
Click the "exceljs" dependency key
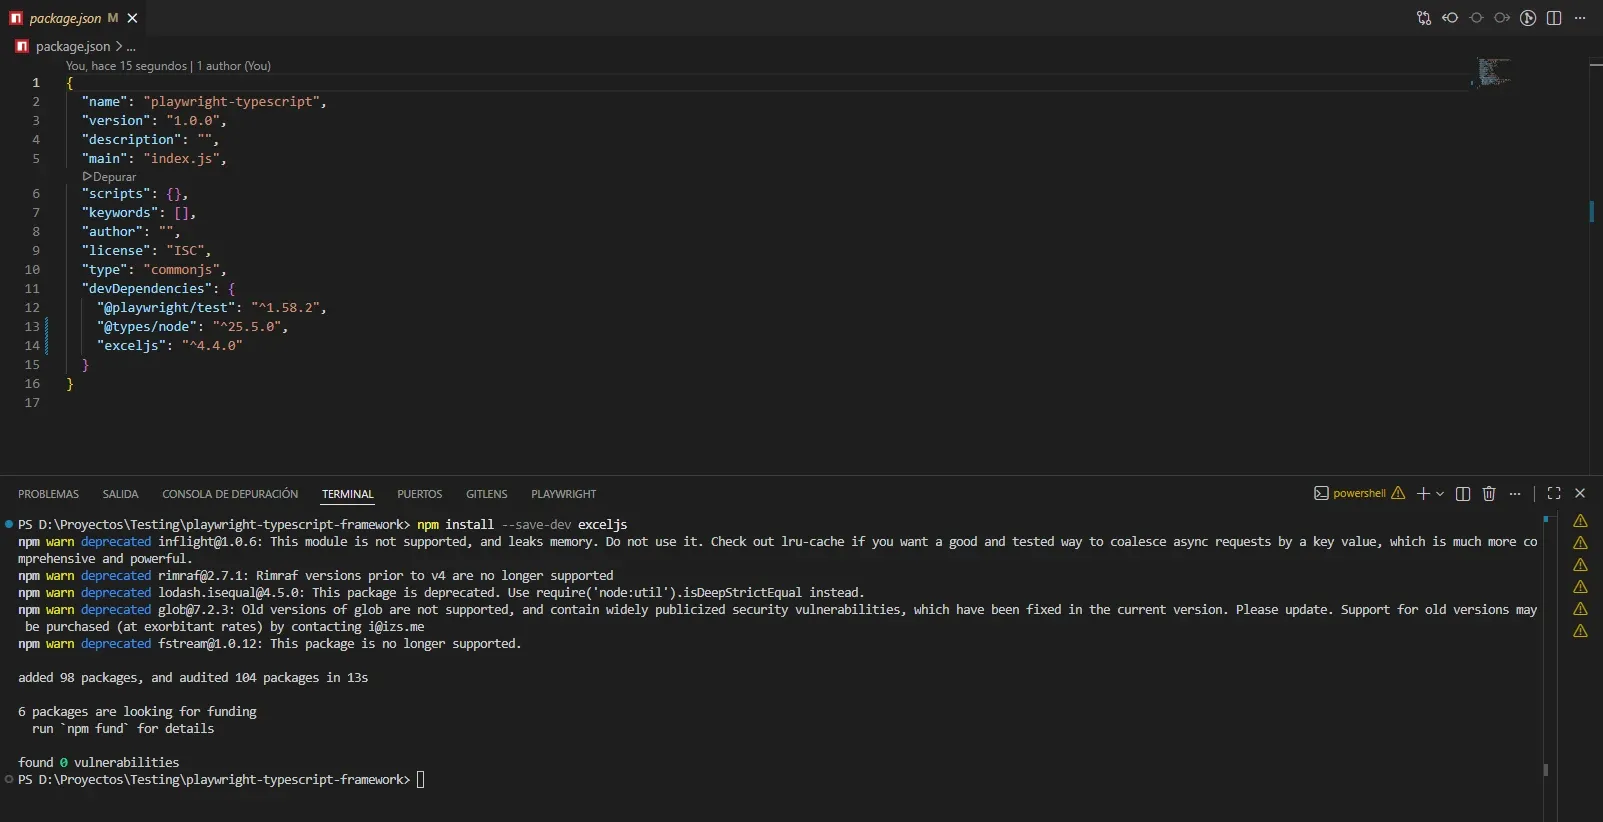[x=131, y=345]
